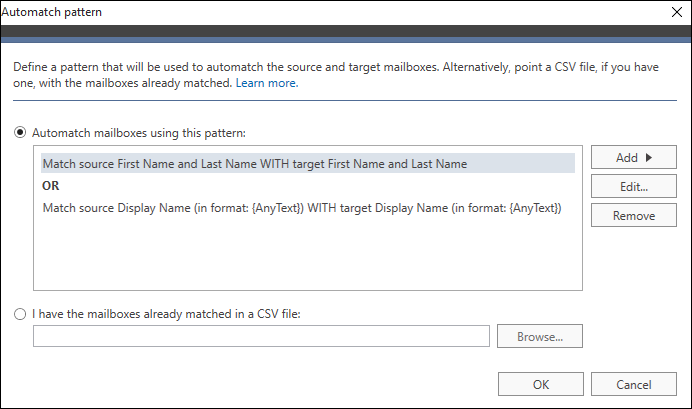This screenshot has width=692, height=409.
Task: Select the Automatch mailboxes pattern radio button
Action: point(20,132)
